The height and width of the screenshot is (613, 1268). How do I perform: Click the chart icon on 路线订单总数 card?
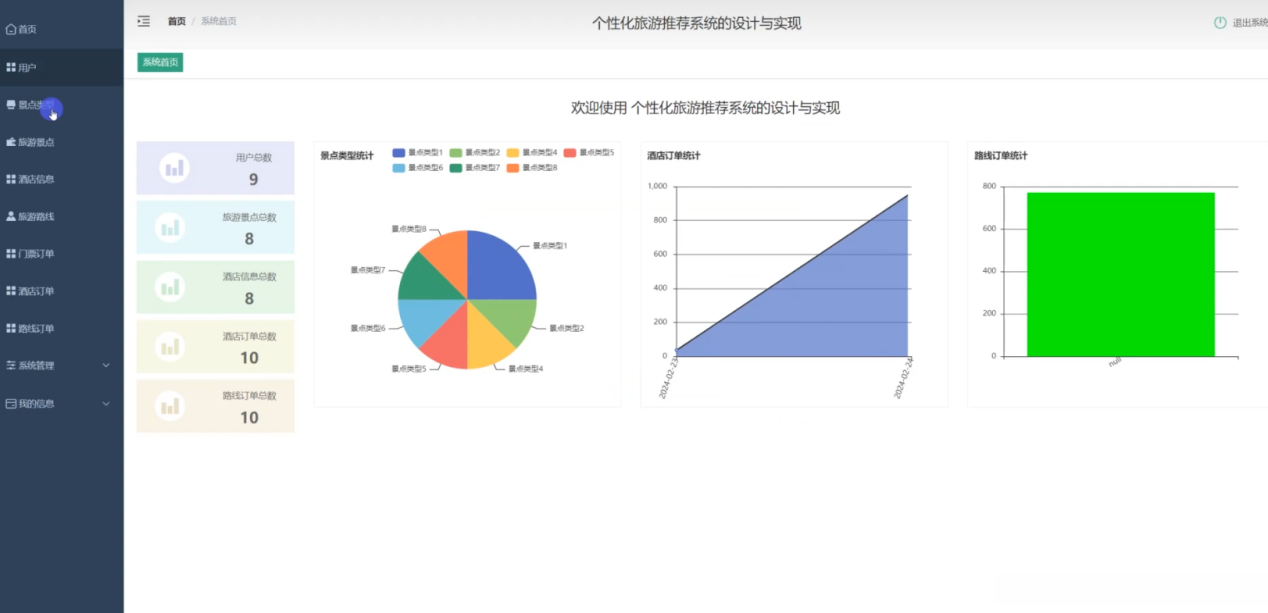170,406
